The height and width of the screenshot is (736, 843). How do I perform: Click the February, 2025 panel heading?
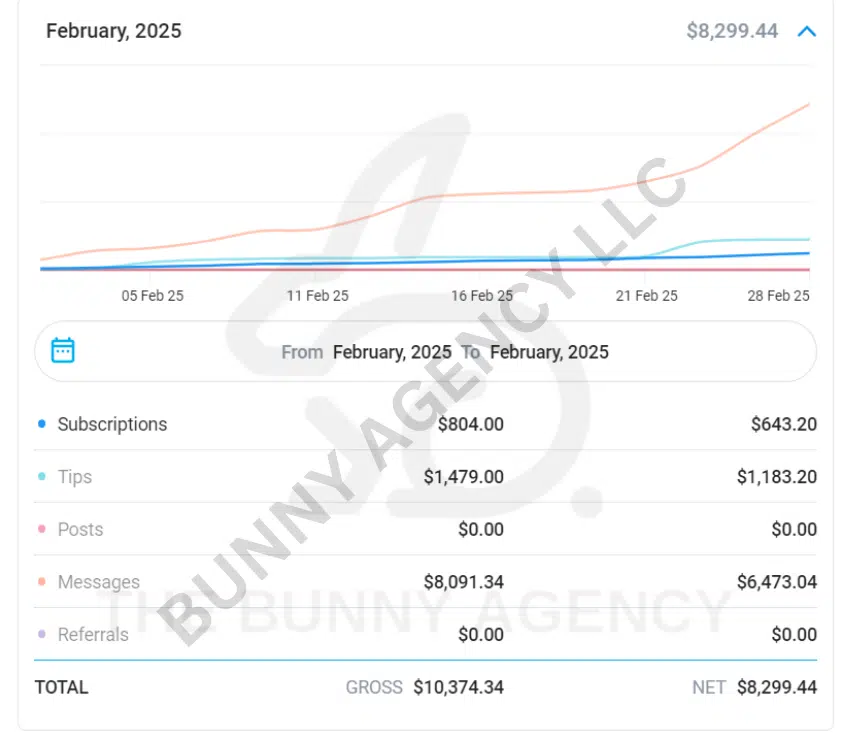coord(114,31)
